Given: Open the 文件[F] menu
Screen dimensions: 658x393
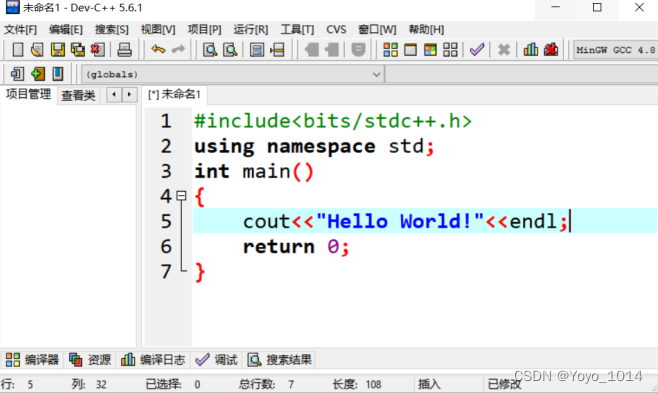Looking at the screenshot, I should [x=21, y=29].
